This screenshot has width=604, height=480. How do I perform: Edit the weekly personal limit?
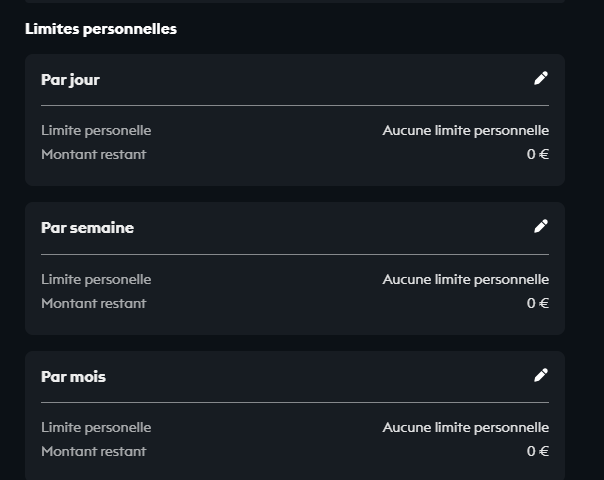point(541,226)
